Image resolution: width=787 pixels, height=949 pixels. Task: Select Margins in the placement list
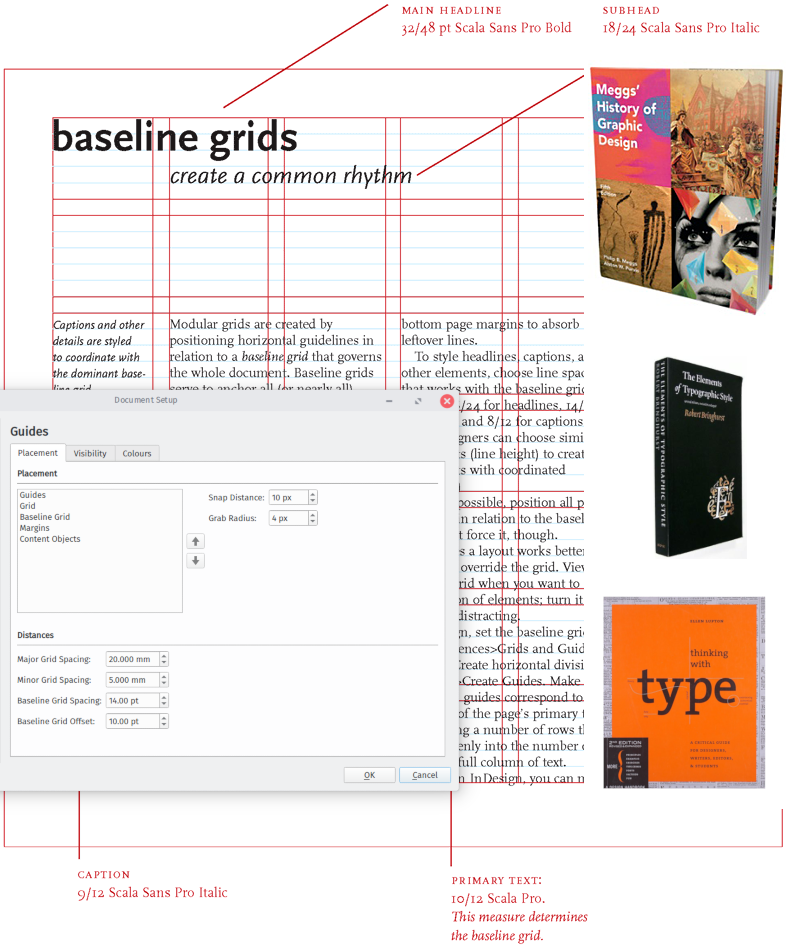pyautogui.click(x=34, y=528)
